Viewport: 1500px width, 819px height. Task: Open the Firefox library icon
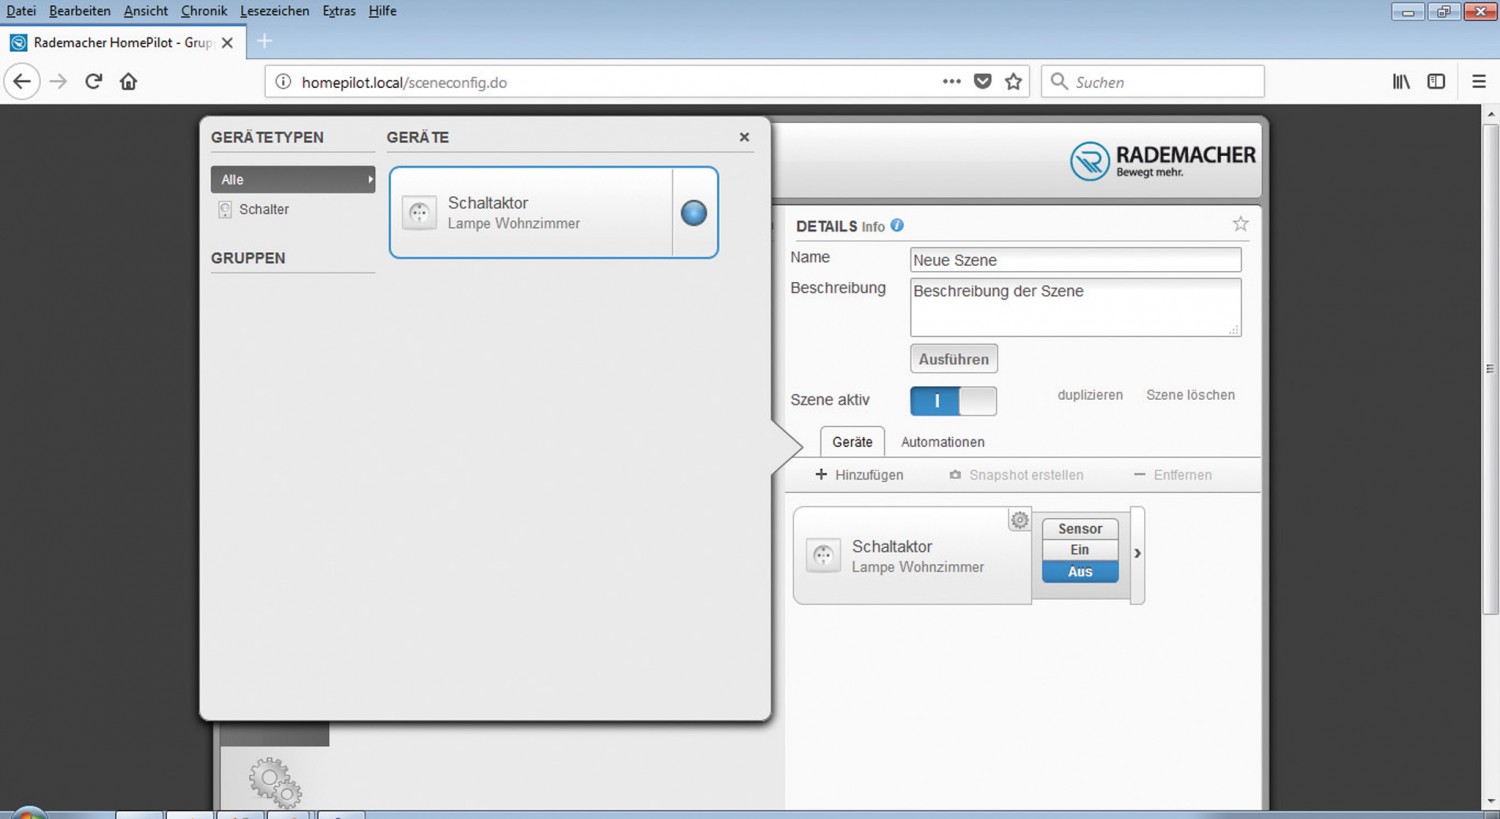pos(1401,82)
